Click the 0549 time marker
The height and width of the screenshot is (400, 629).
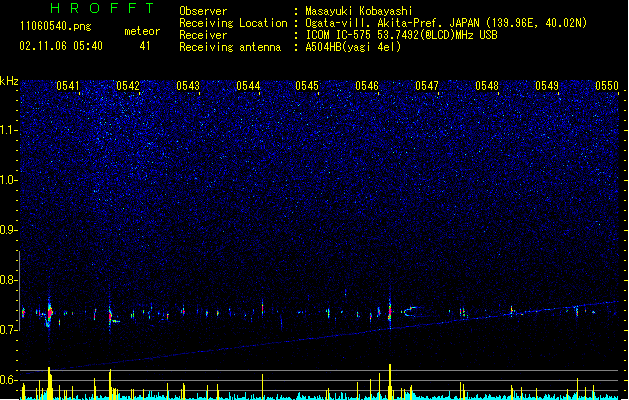tap(547, 86)
